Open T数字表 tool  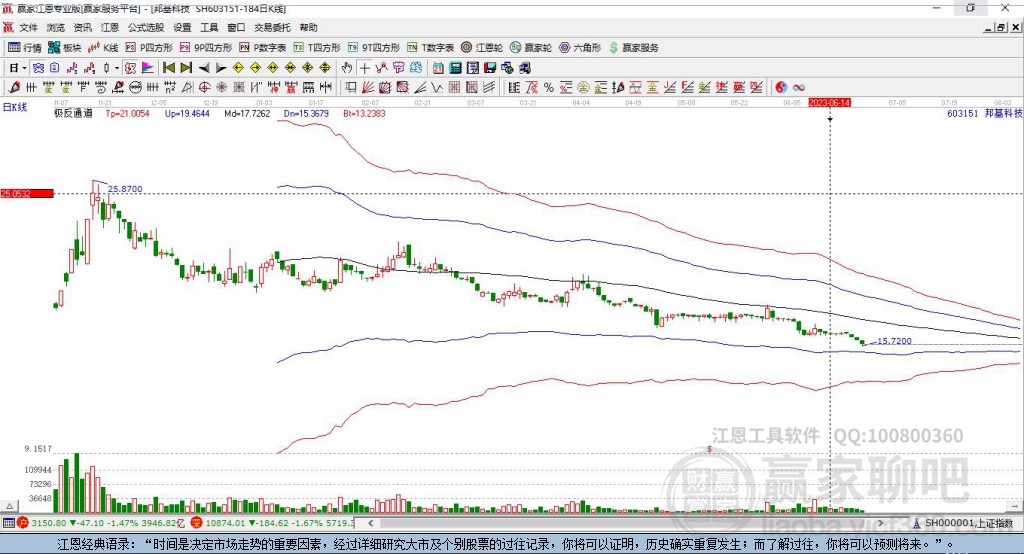[430, 48]
